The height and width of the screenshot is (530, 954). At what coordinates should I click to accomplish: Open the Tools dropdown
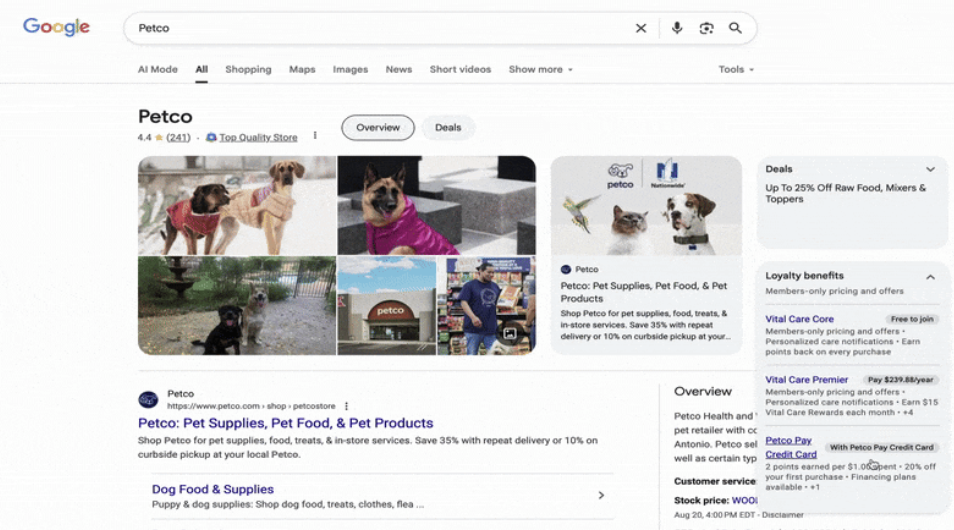(736, 70)
